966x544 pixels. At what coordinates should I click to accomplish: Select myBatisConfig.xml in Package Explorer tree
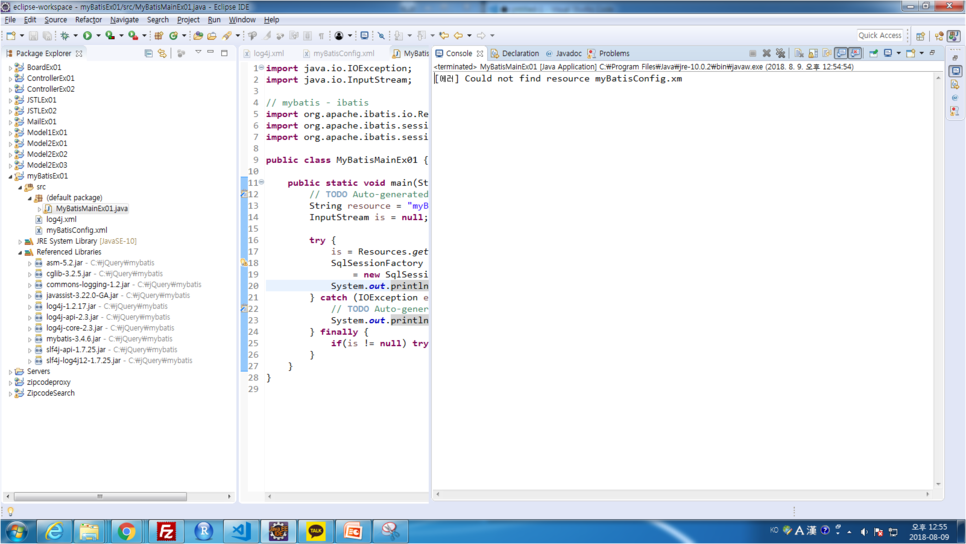point(76,230)
